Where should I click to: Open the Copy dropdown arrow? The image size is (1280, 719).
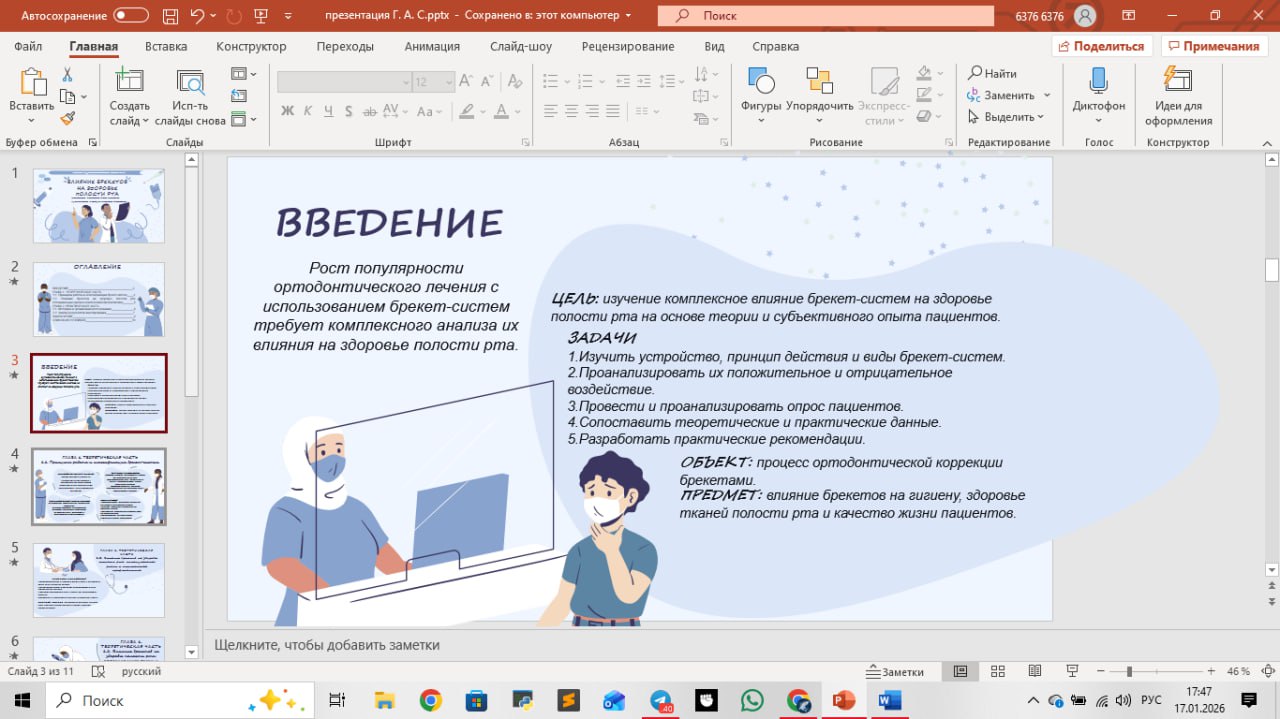(x=83, y=97)
